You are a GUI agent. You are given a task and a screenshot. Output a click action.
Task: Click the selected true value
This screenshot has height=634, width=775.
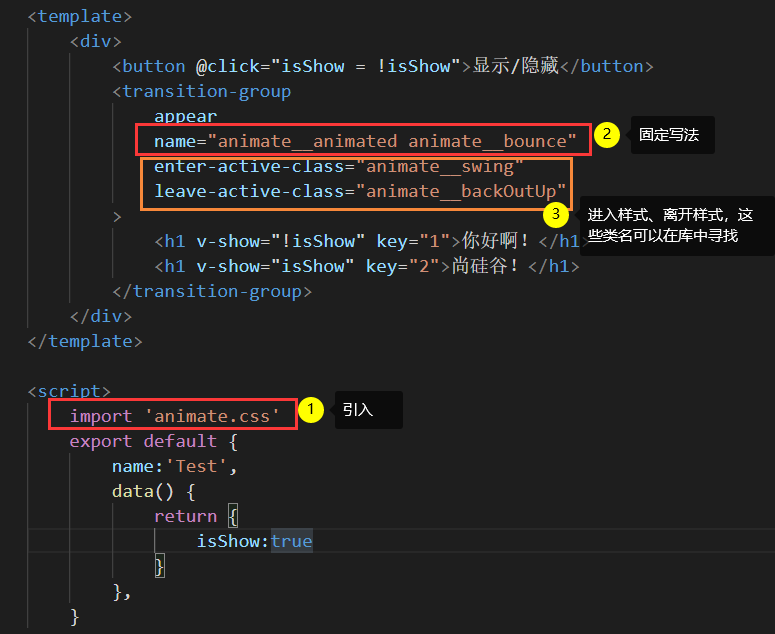pyautogui.click(x=292, y=541)
